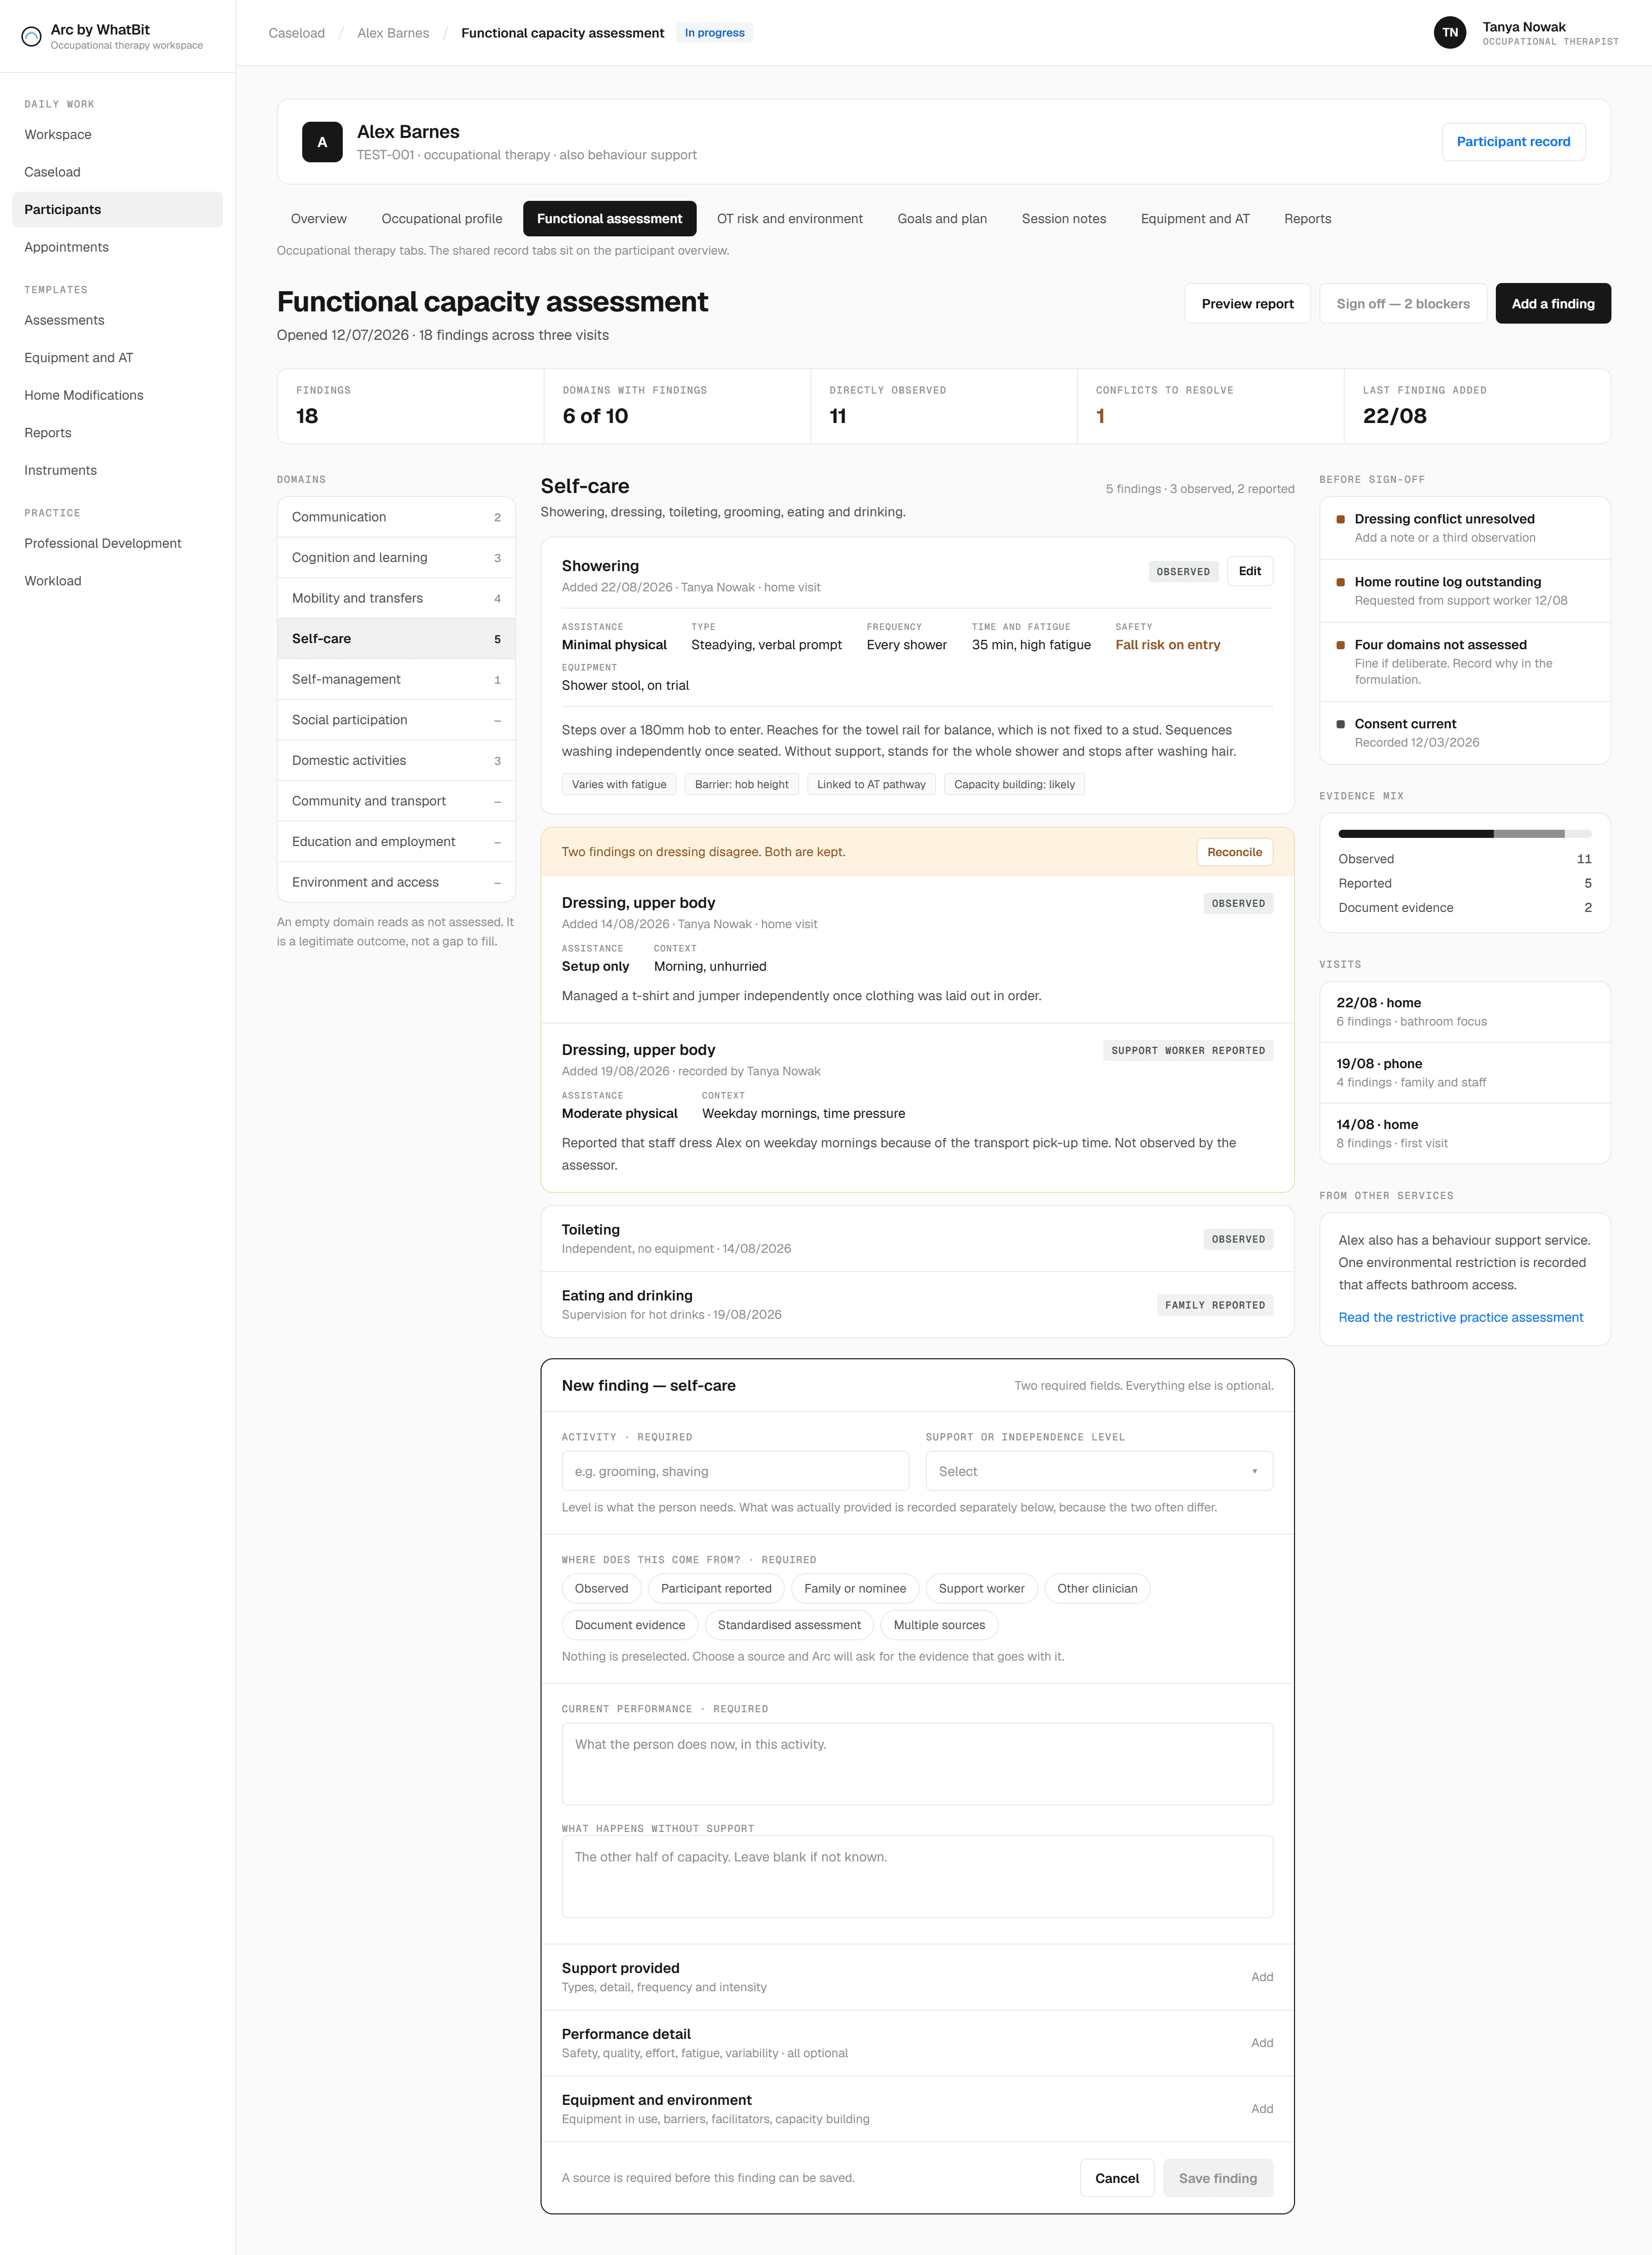Screen dimensions: 1652x2255
Task: Click into the Activity input field
Action: pos(735,1471)
